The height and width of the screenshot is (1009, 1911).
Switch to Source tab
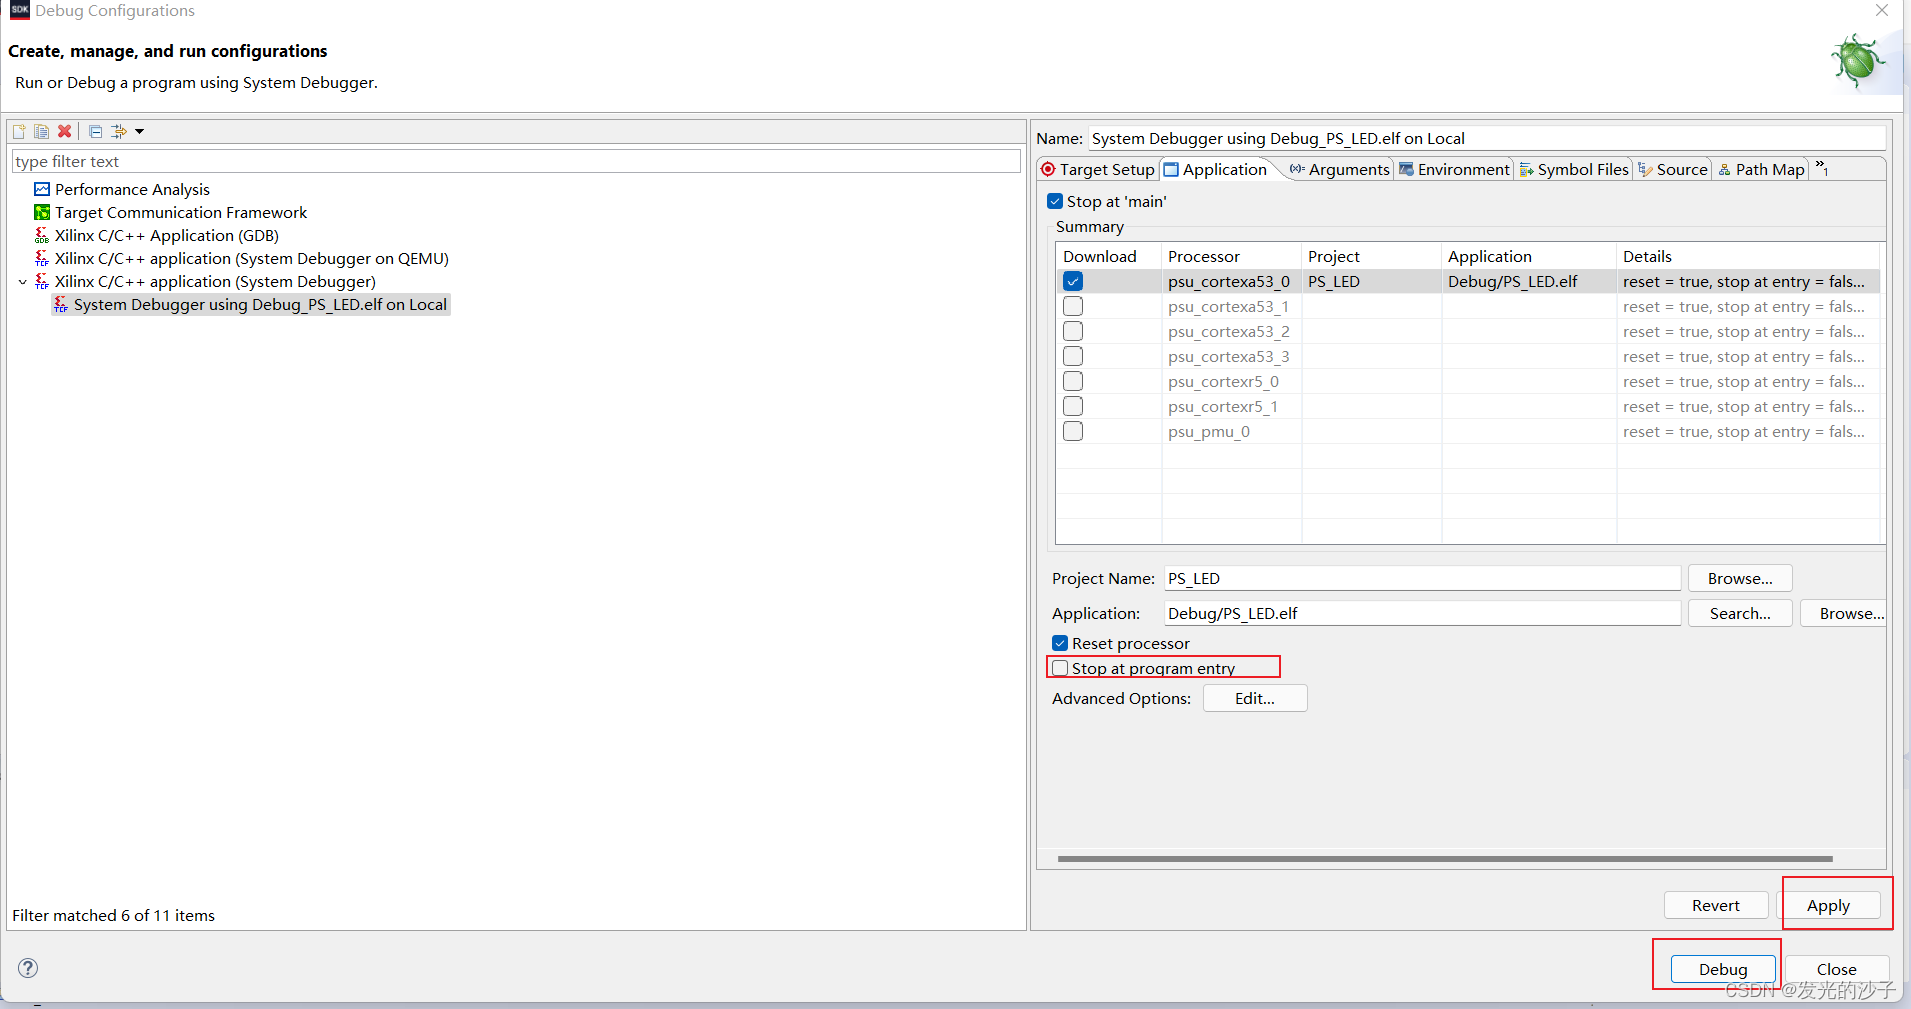[x=1673, y=169]
